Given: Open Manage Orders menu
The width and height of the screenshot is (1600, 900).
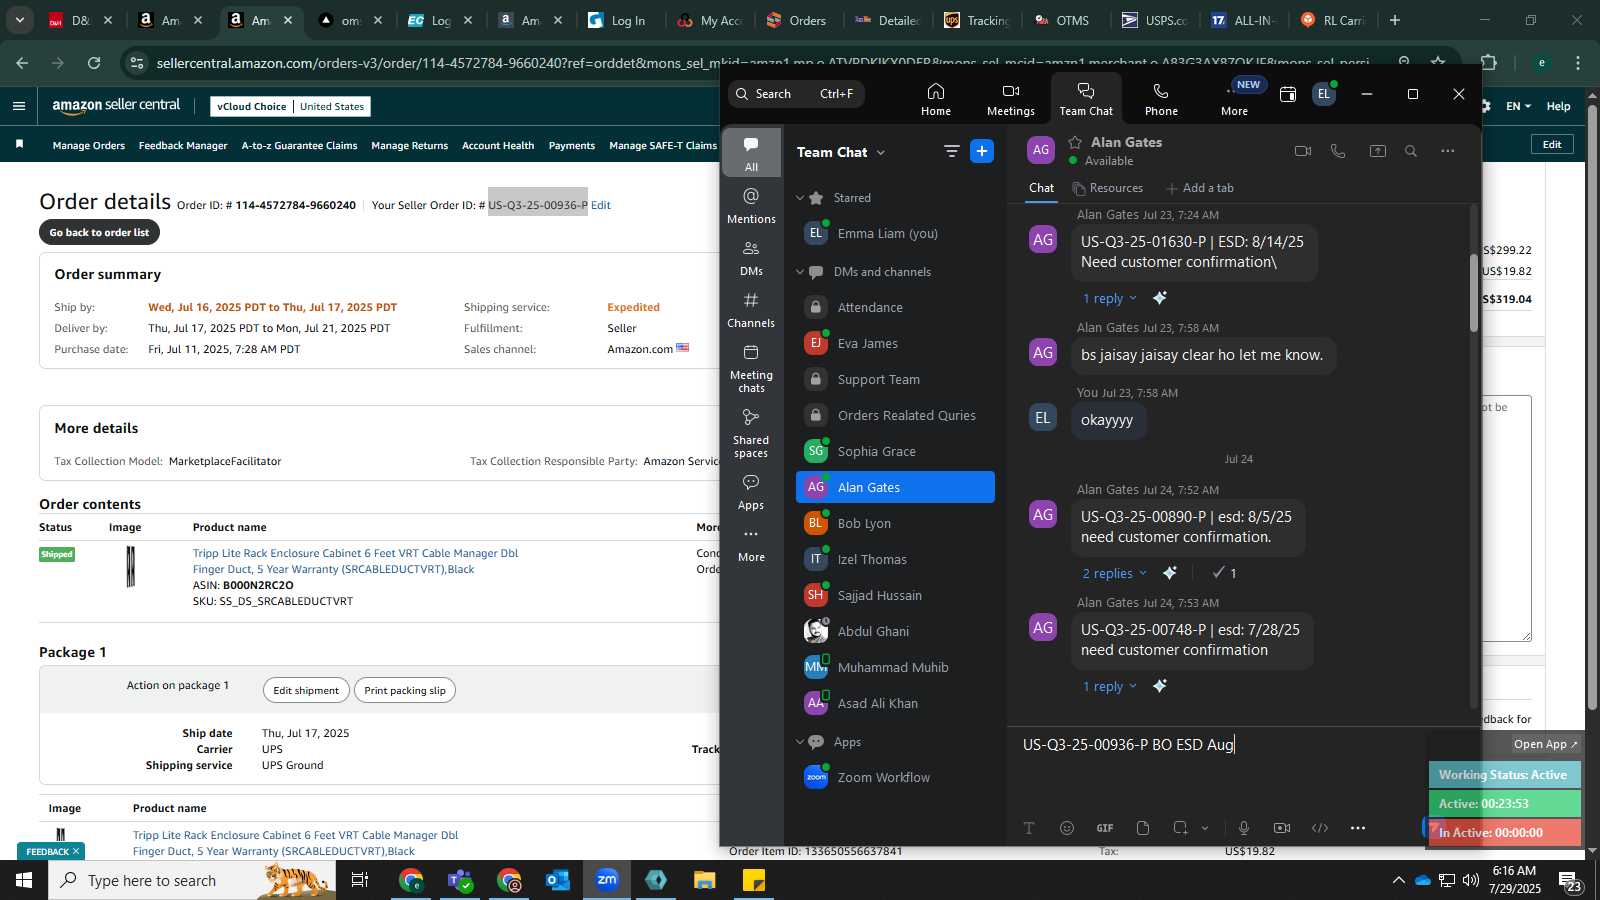Looking at the screenshot, I should 89,146.
